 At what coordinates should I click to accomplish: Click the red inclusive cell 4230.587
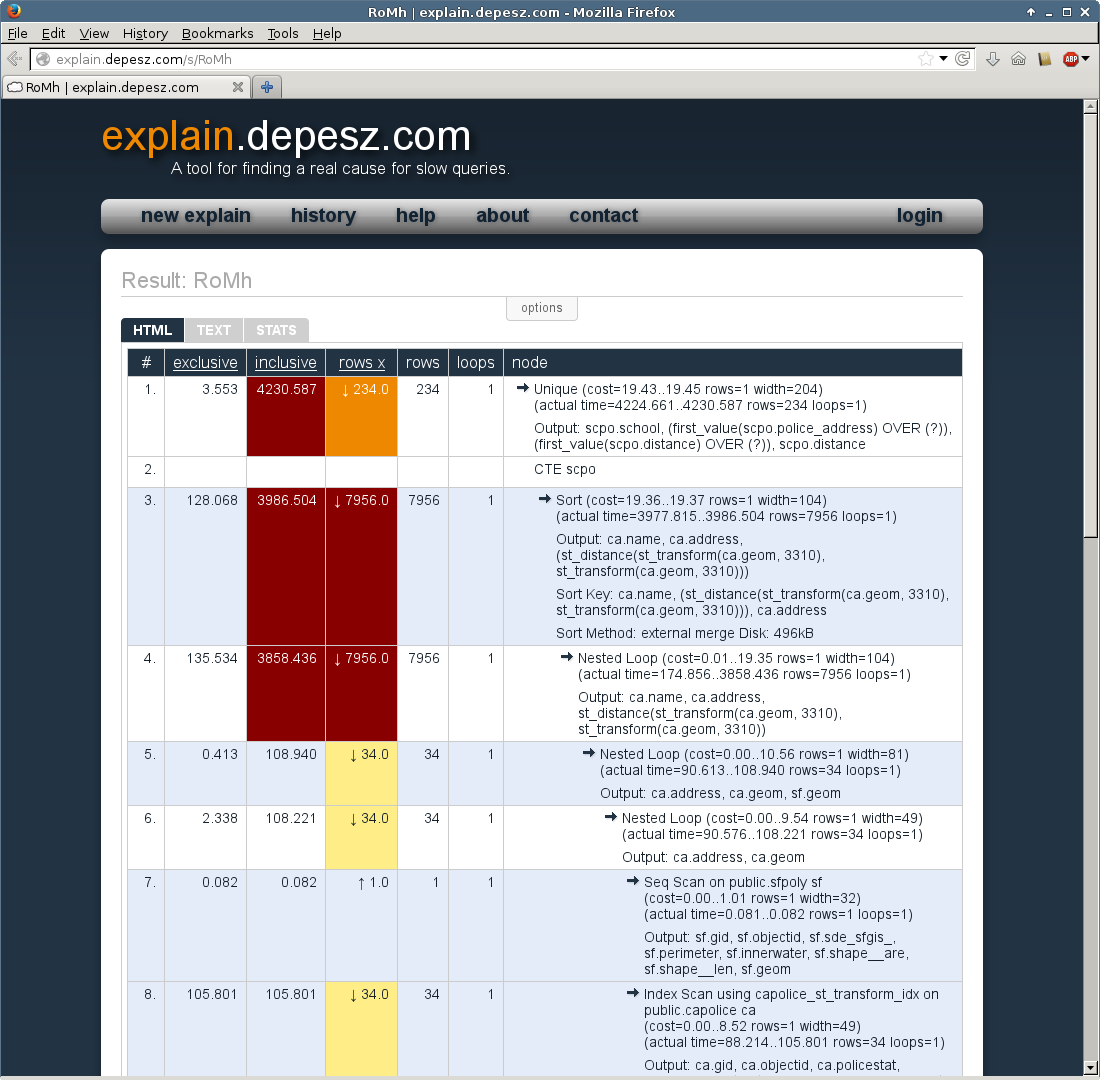(x=286, y=416)
